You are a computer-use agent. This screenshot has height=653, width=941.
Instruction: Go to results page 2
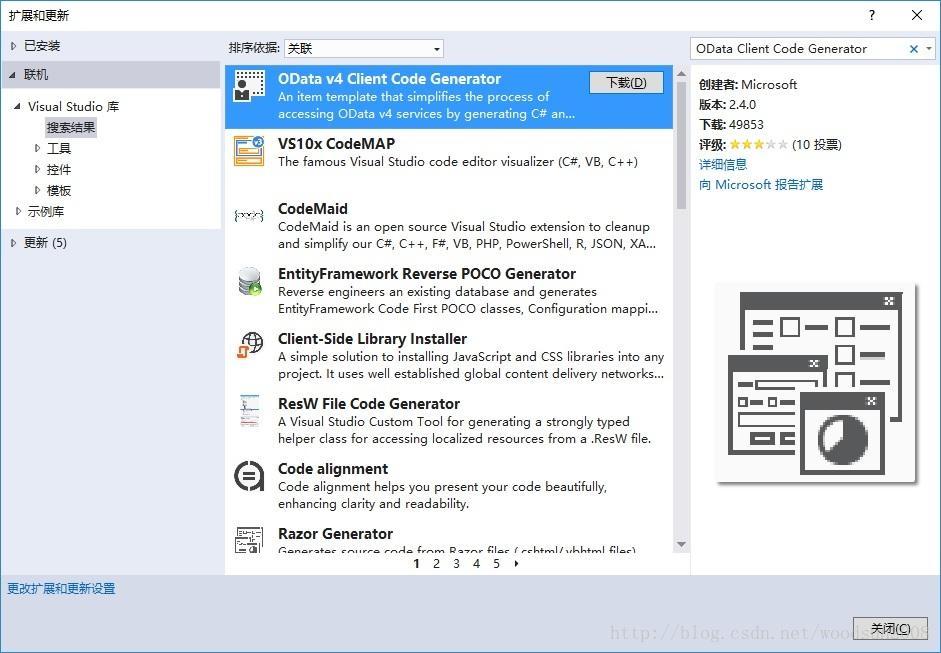click(x=436, y=564)
